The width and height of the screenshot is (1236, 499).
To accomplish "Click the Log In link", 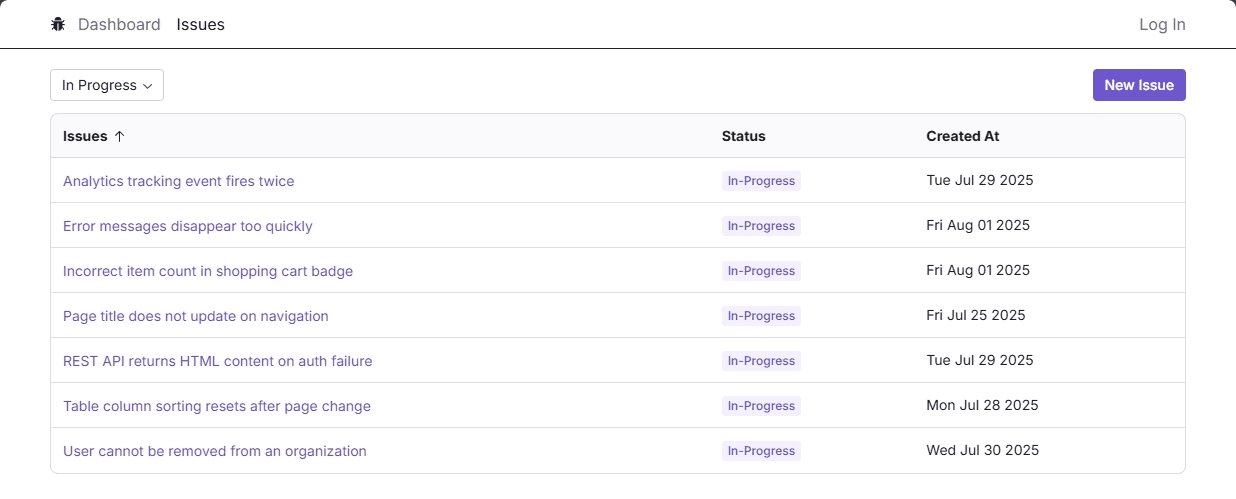I will click(1162, 24).
